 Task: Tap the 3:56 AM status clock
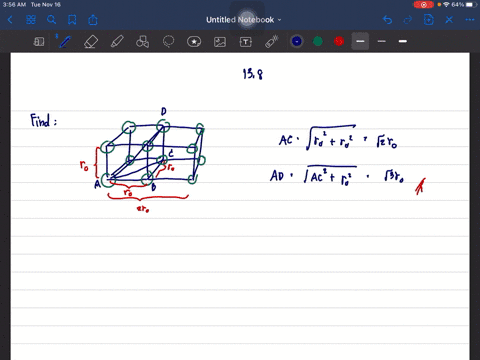click(14, 5)
